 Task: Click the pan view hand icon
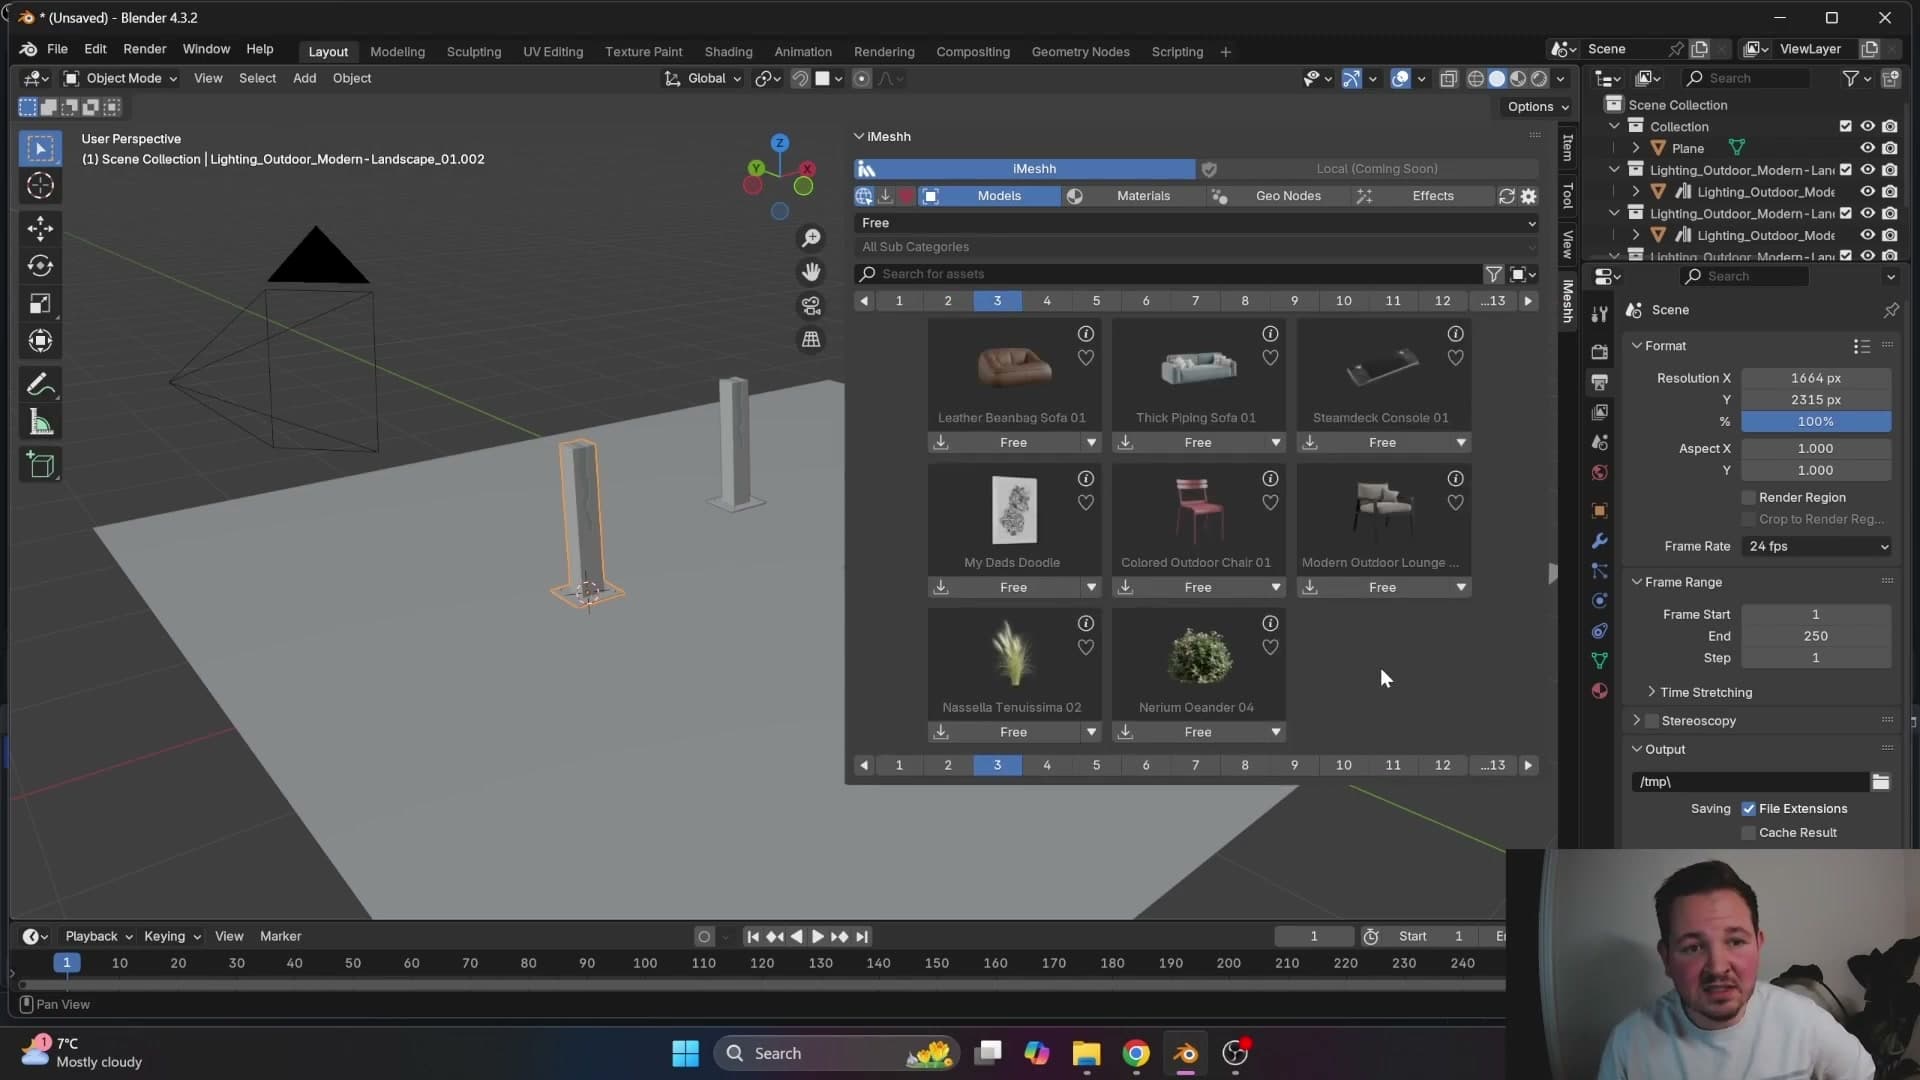[811, 272]
